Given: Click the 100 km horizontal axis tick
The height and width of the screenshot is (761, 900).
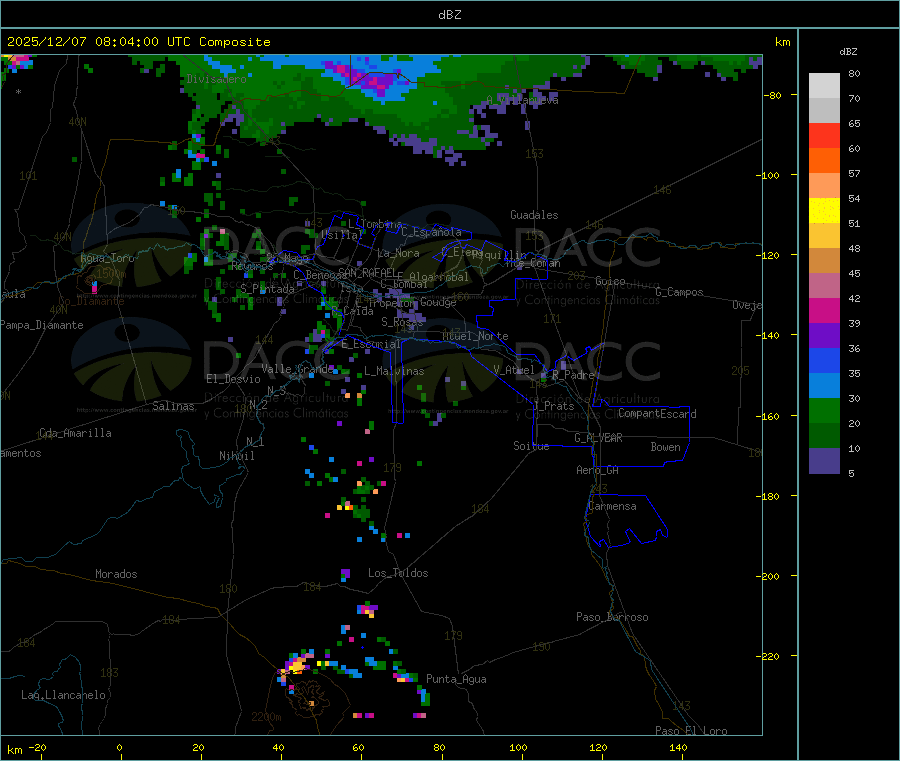Looking at the screenshot, I should [x=518, y=748].
